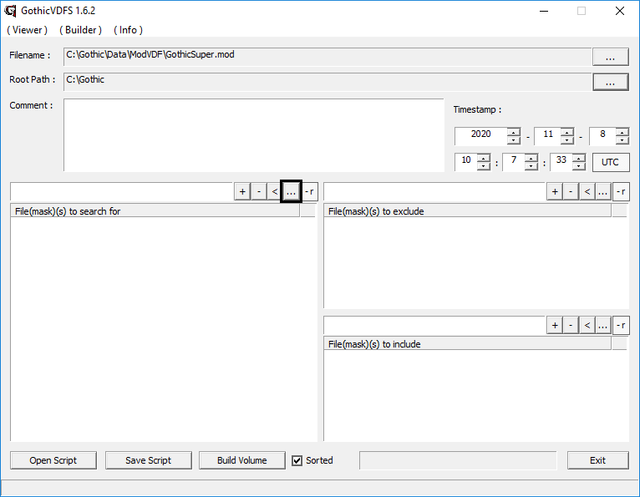This screenshot has width=640, height=497.
Task: Remove mask from include list with minus
Action: coord(571,325)
